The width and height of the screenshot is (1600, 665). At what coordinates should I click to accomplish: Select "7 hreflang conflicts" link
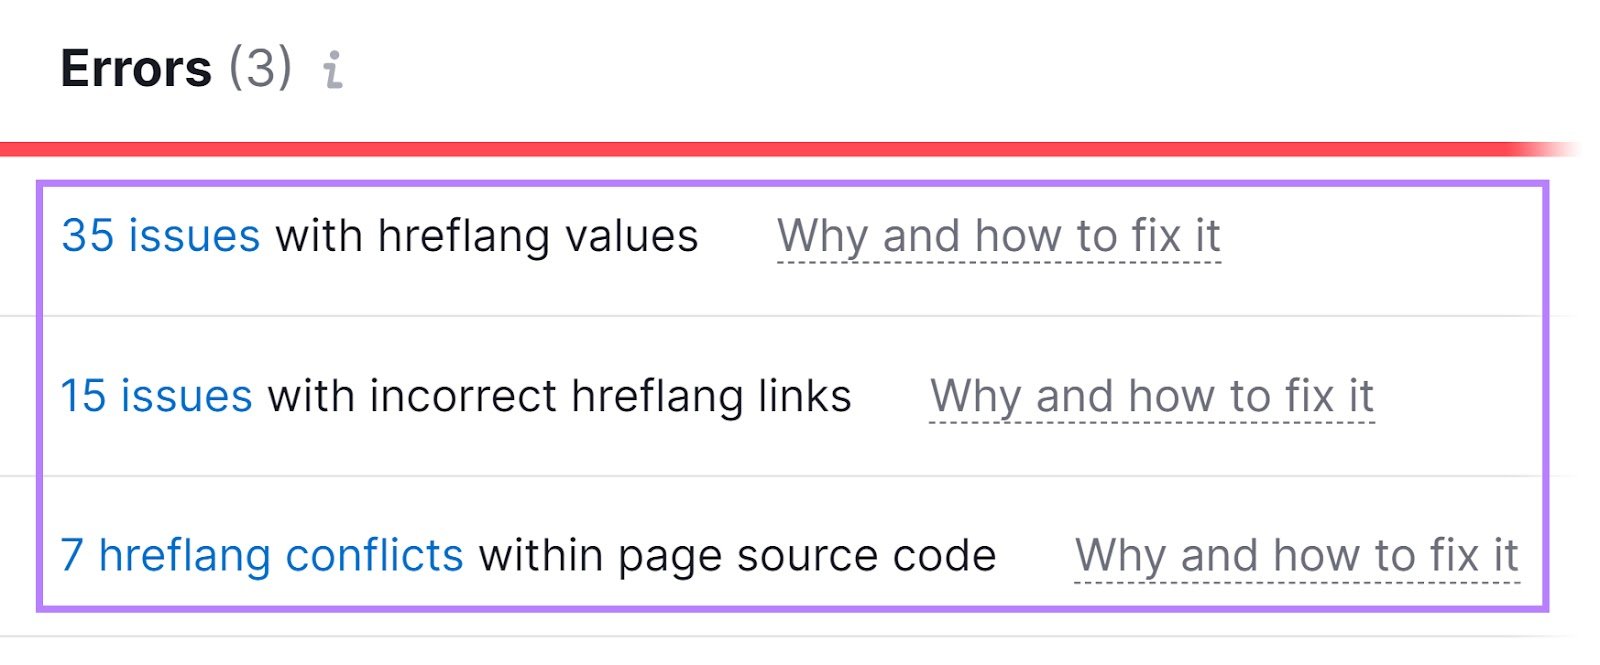(x=262, y=554)
